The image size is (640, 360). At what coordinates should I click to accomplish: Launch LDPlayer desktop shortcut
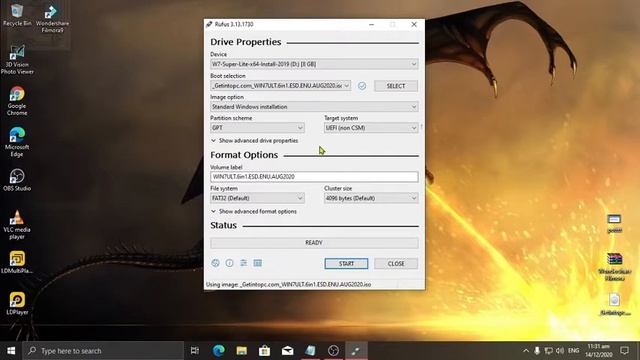(17, 304)
